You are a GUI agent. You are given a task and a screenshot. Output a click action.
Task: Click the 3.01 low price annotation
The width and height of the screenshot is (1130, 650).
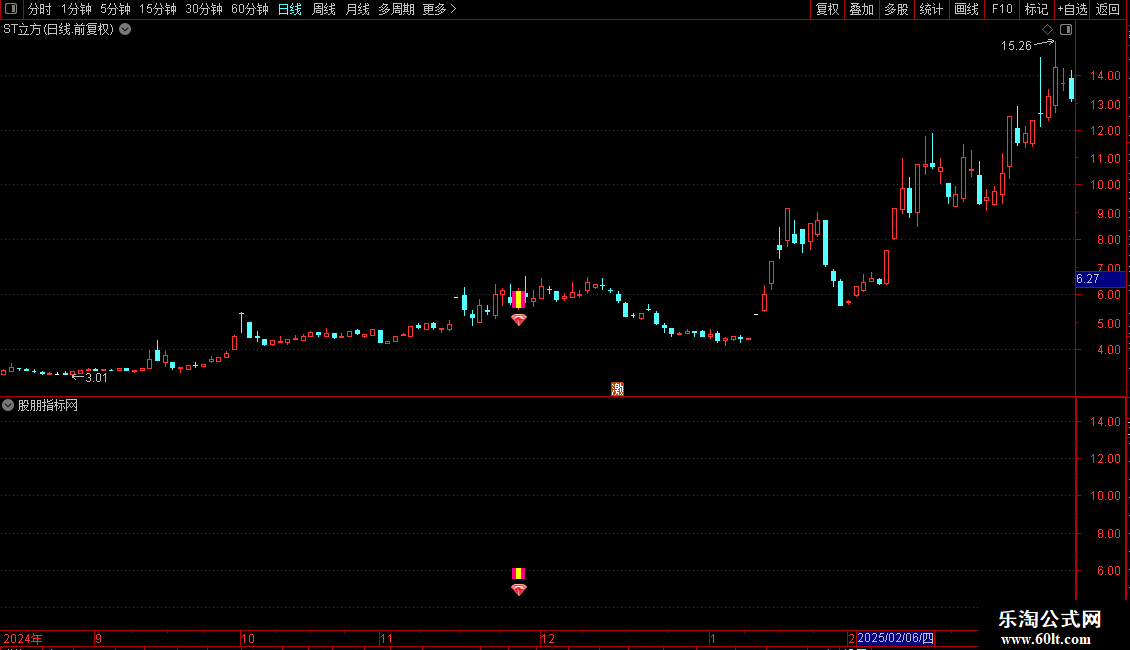(x=97, y=378)
